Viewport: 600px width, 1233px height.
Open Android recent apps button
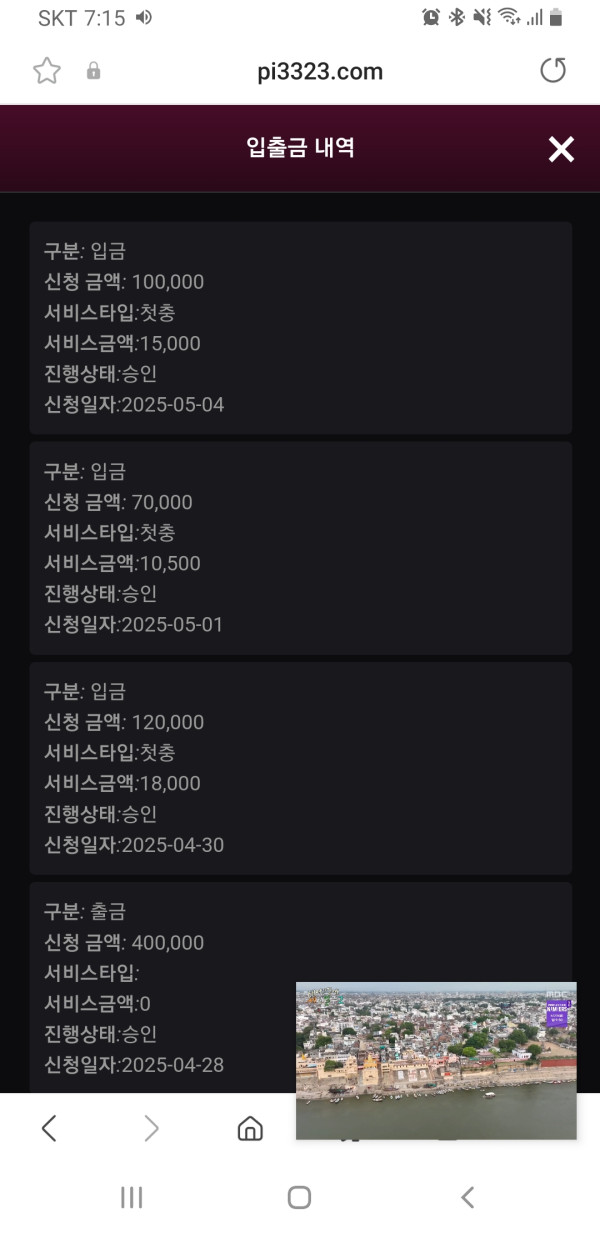131,1197
